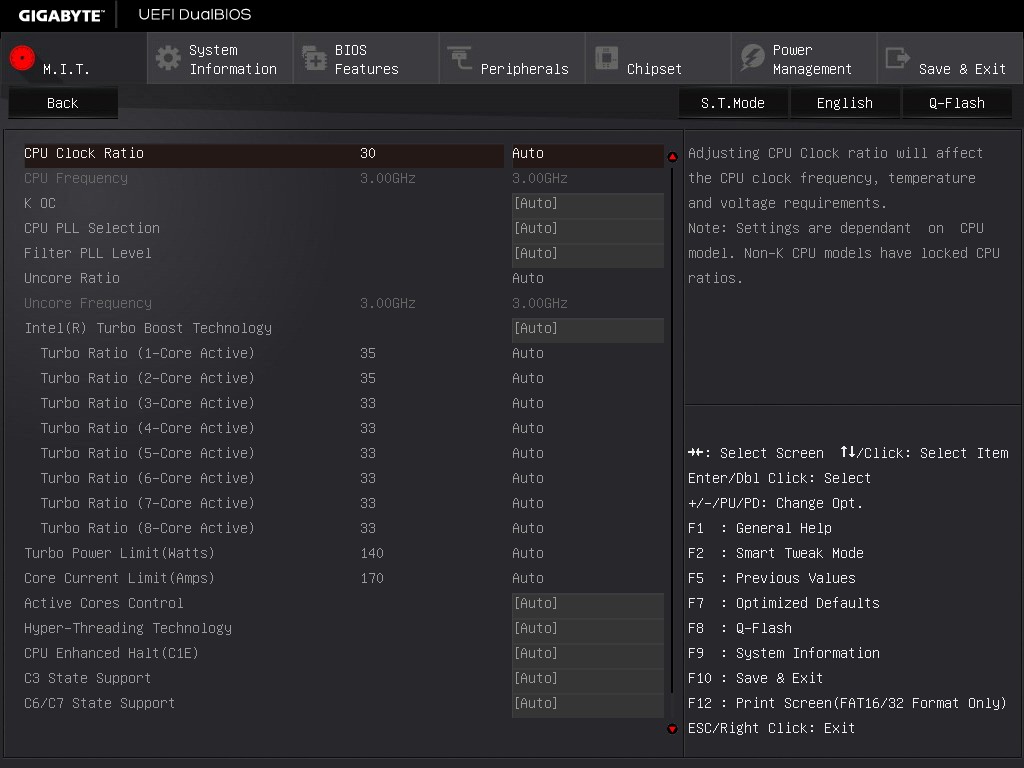Click the Power Management icon
Screen dimensions: 1024x768
[x=752, y=58]
